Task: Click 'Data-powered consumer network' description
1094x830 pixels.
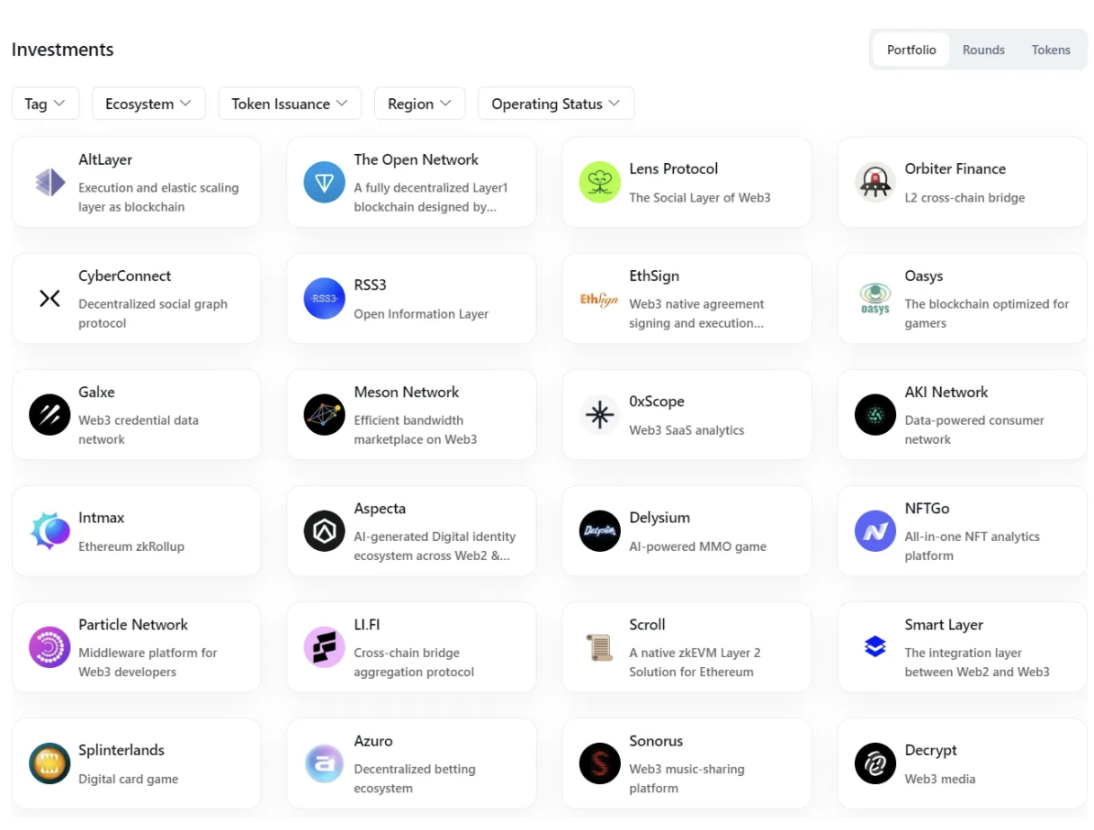Action: (x=974, y=430)
